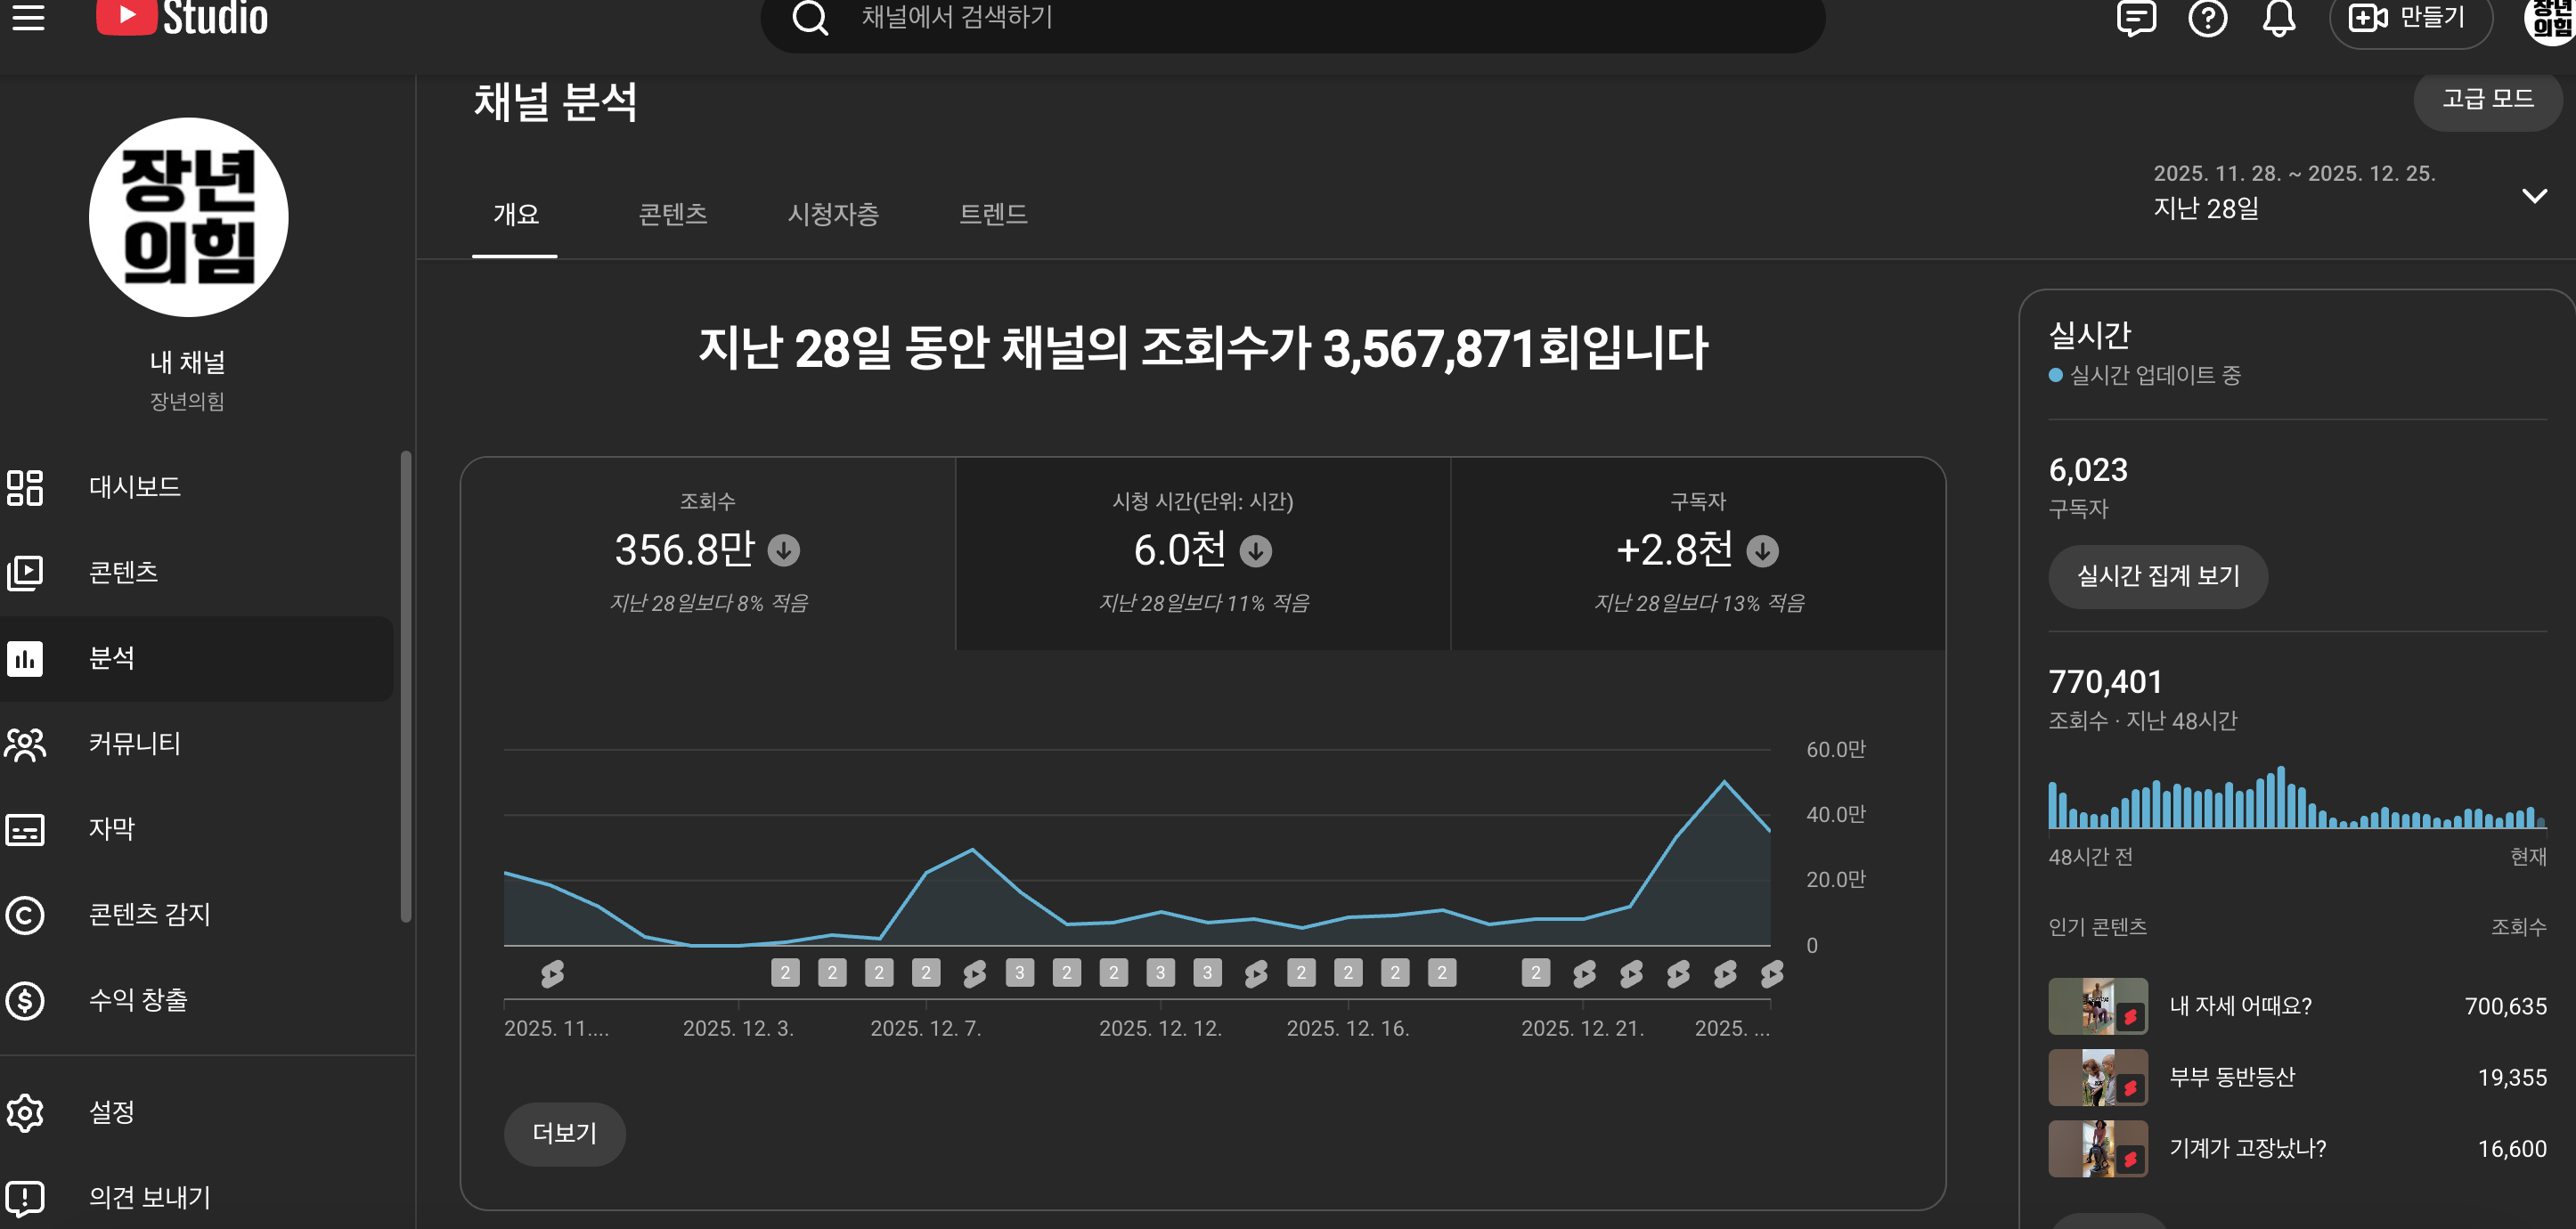Open the 내 자세 어때요? video thumbnail
Viewport: 2576px width, 1229px height.
pyautogui.click(x=2097, y=1006)
